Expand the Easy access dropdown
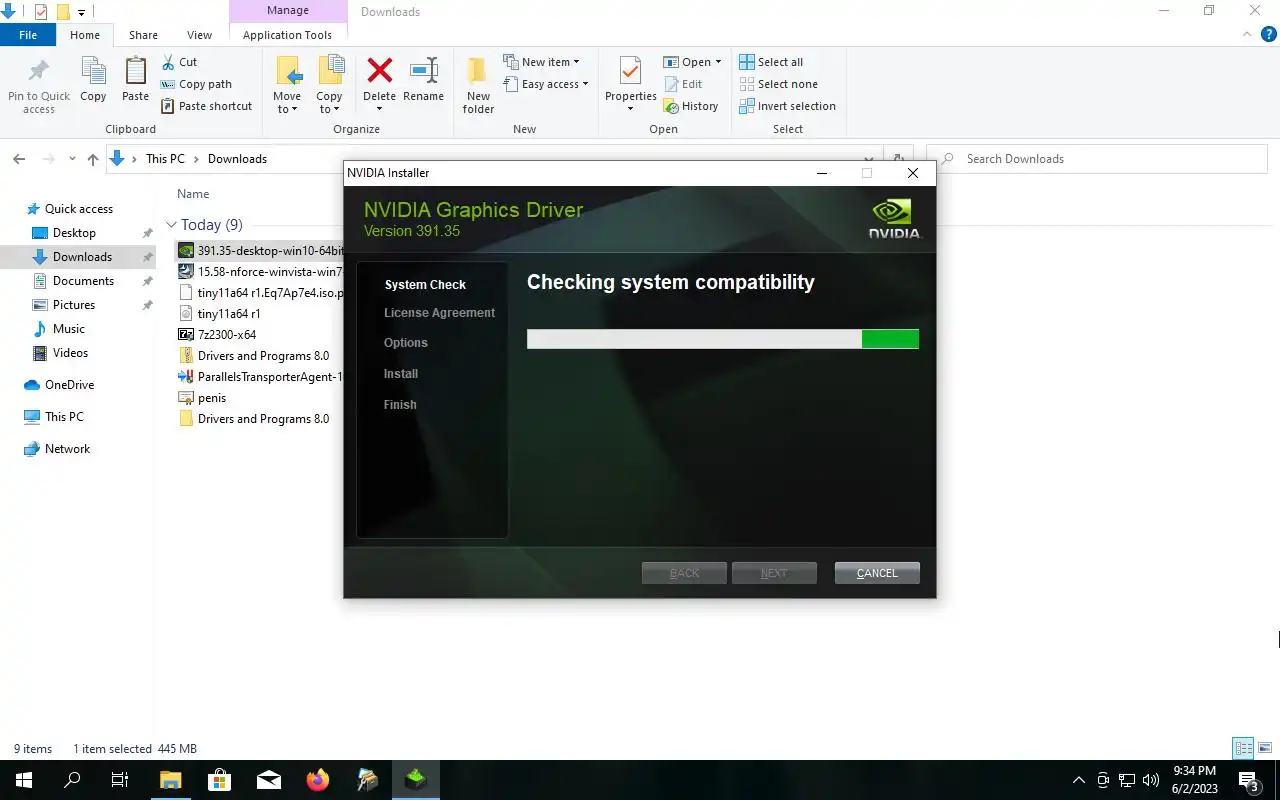The image size is (1280, 800). tap(545, 84)
